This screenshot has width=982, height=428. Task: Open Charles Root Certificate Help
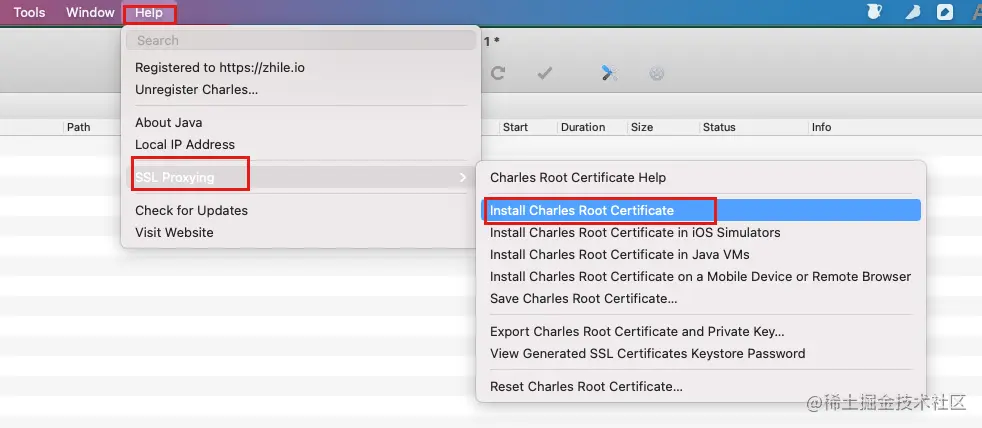coord(701,178)
